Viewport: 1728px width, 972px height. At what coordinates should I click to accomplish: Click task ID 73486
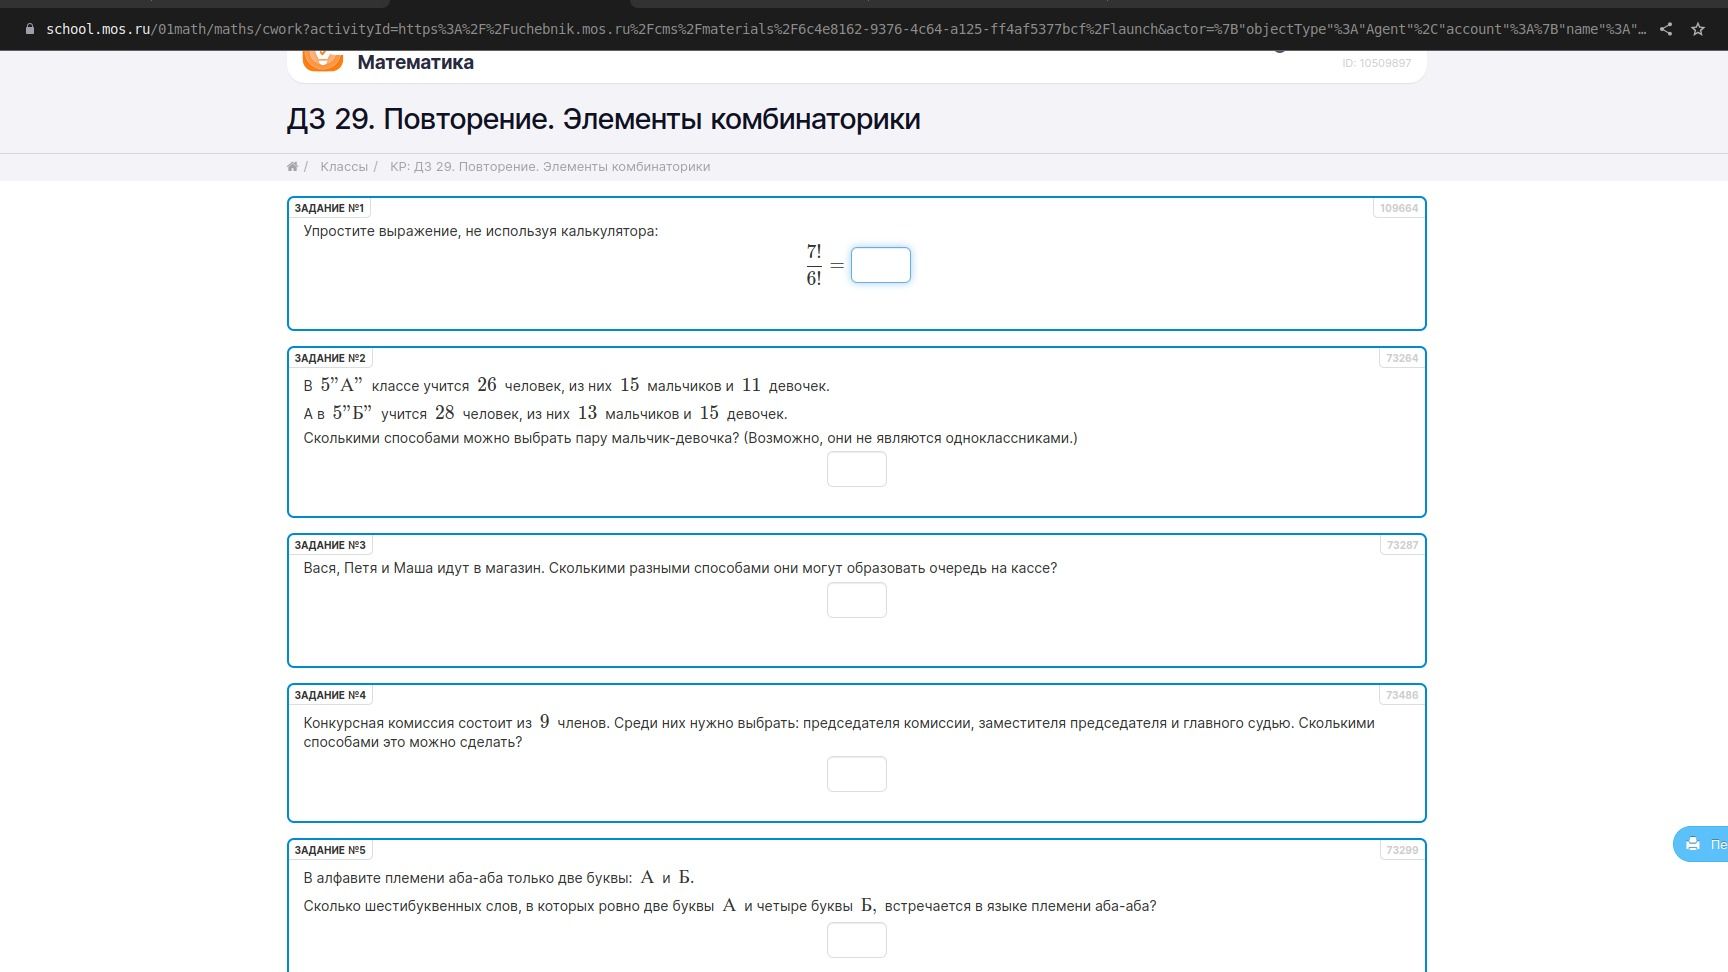click(x=1402, y=695)
